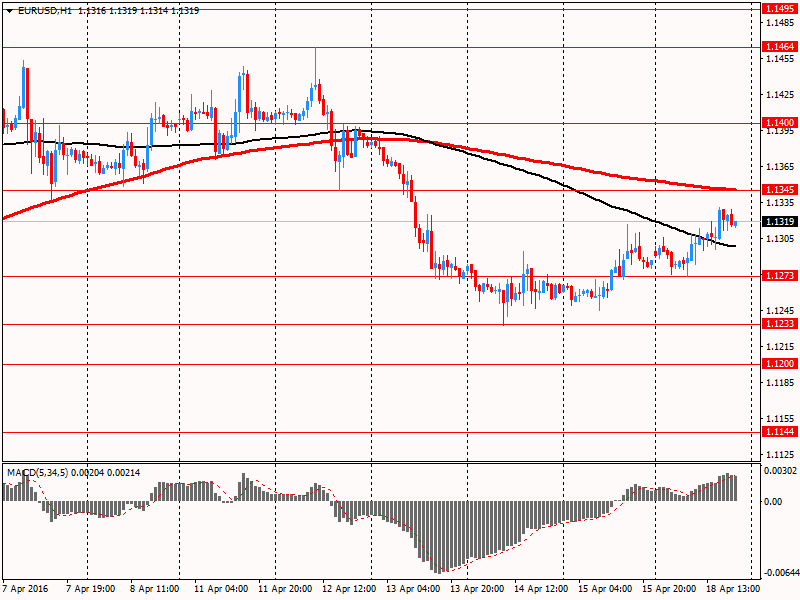Click the 1.1425 price axis tick
The image size is (800, 600).
(781, 95)
